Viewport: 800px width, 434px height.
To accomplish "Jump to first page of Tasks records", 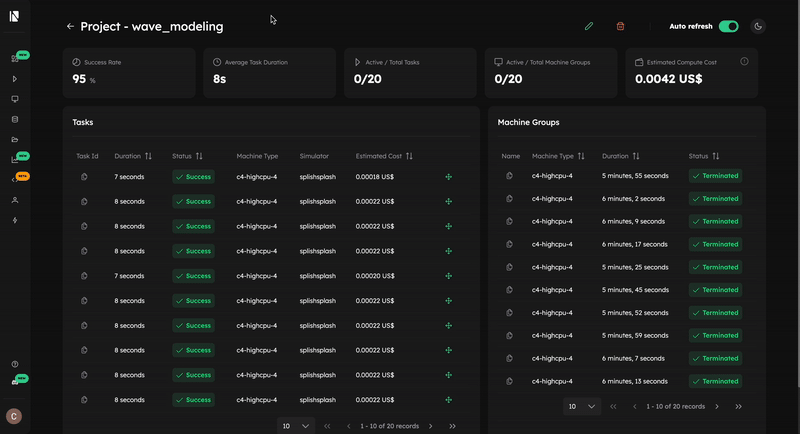I will click(327, 426).
